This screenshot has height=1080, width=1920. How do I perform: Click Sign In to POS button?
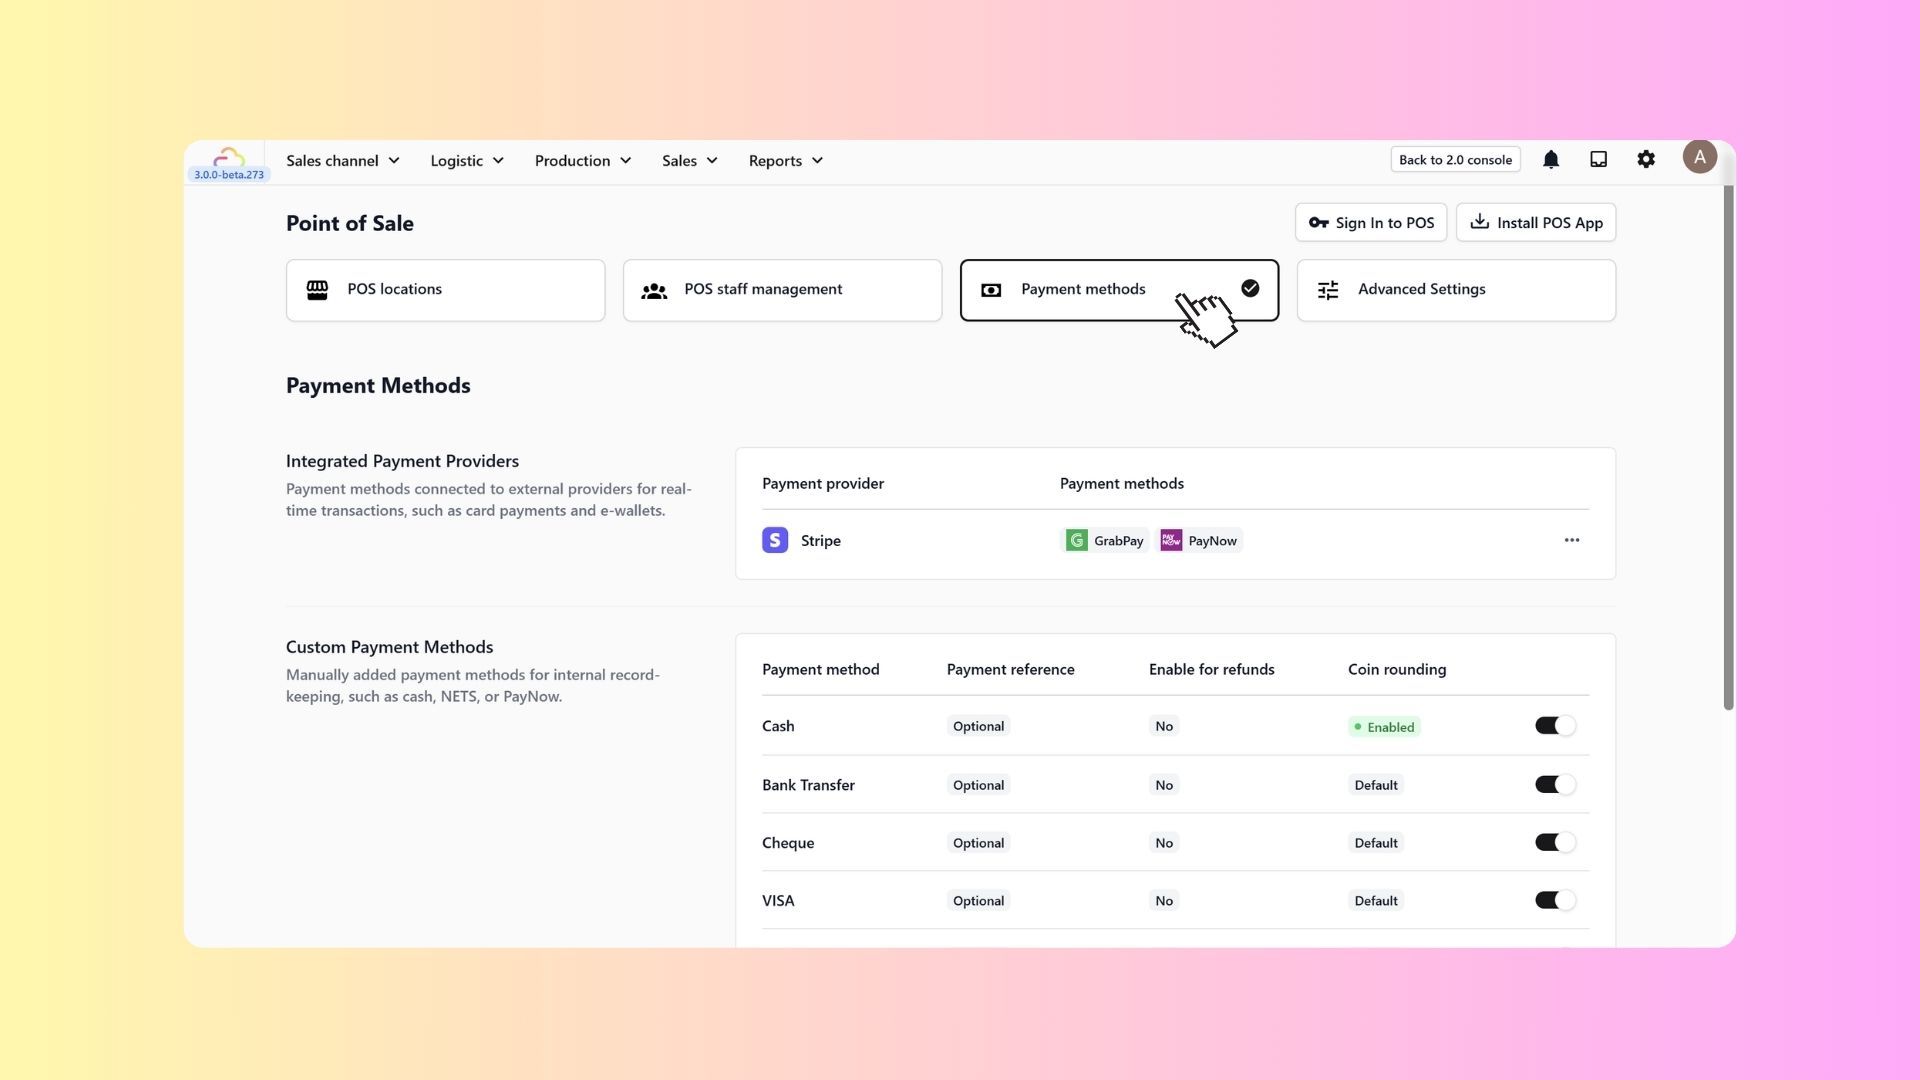click(1370, 223)
